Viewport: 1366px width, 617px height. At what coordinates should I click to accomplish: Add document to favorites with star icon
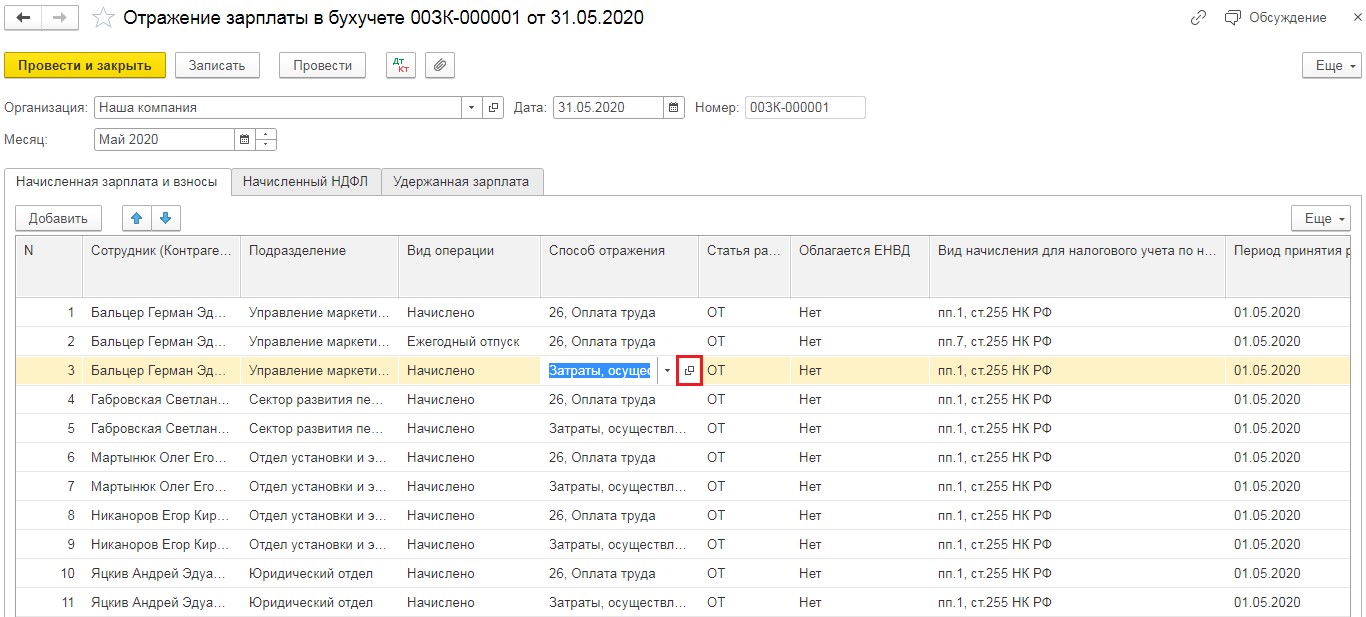(x=103, y=18)
